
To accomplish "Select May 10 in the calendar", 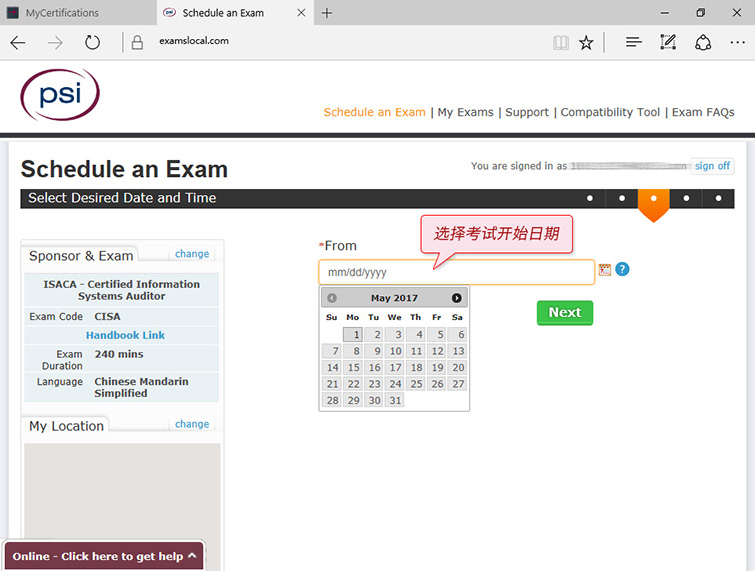I will 394,351.
